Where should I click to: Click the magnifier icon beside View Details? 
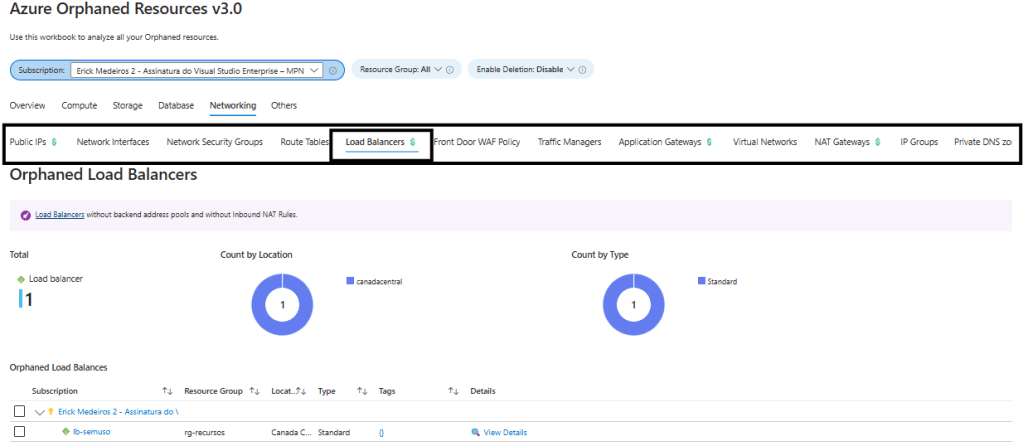[x=476, y=433]
